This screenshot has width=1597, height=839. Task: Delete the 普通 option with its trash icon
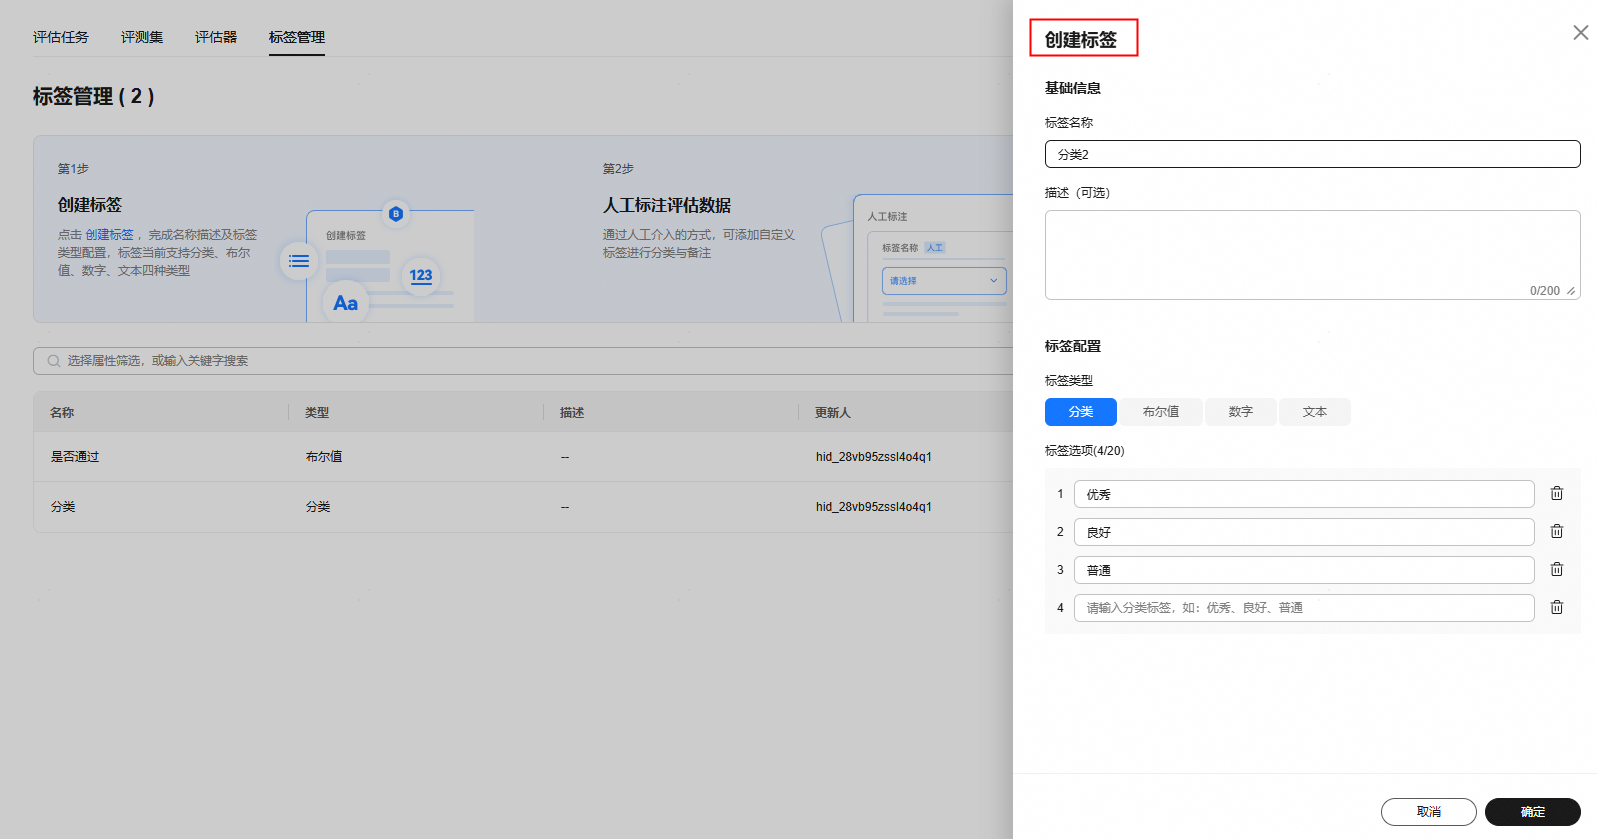click(x=1557, y=569)
